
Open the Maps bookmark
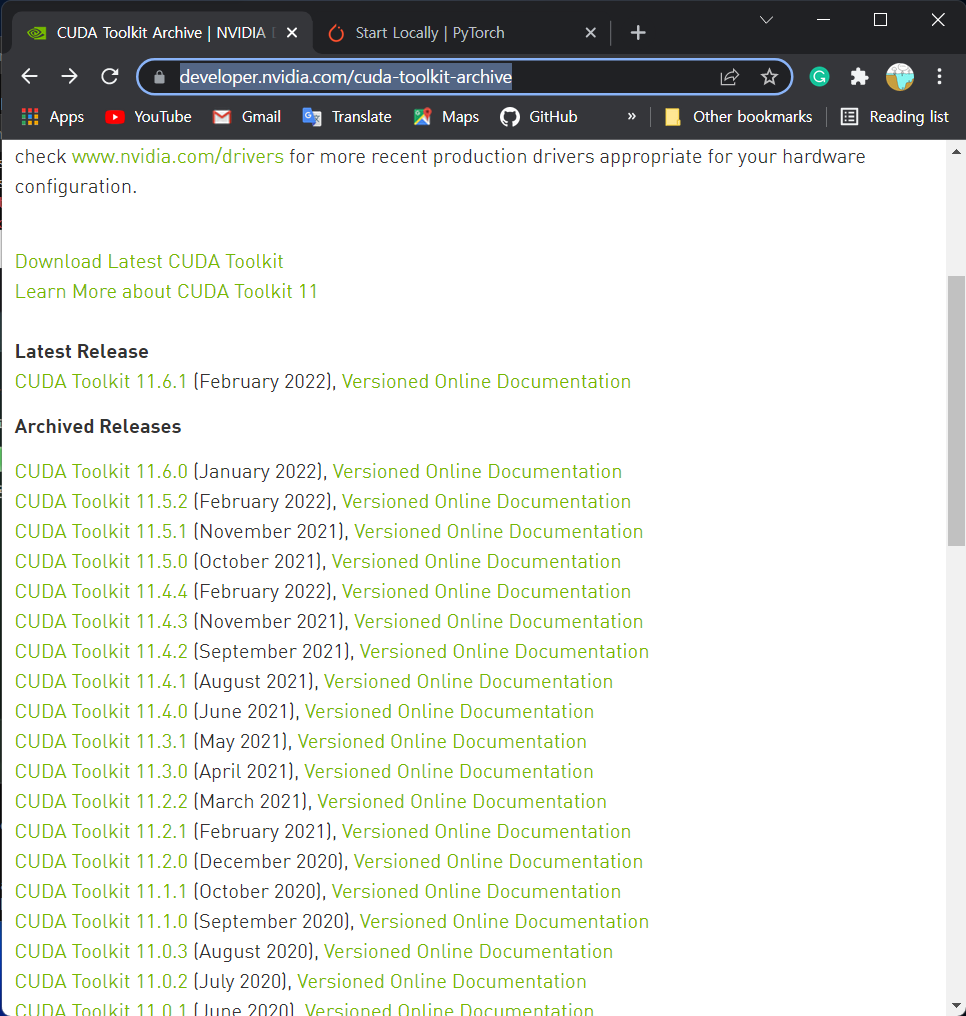coord(446,117)
